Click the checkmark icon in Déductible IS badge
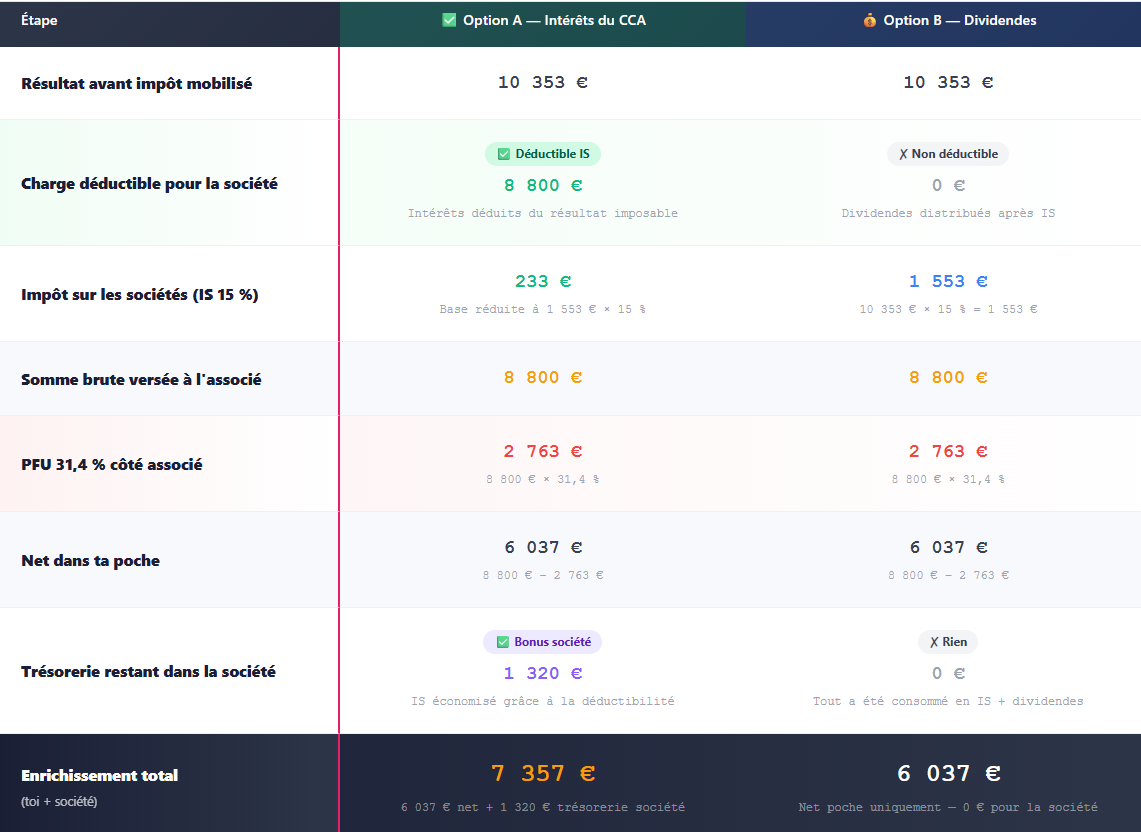Screen dimensions: 1141x832 pyautogui.click(x=504, y=154)
